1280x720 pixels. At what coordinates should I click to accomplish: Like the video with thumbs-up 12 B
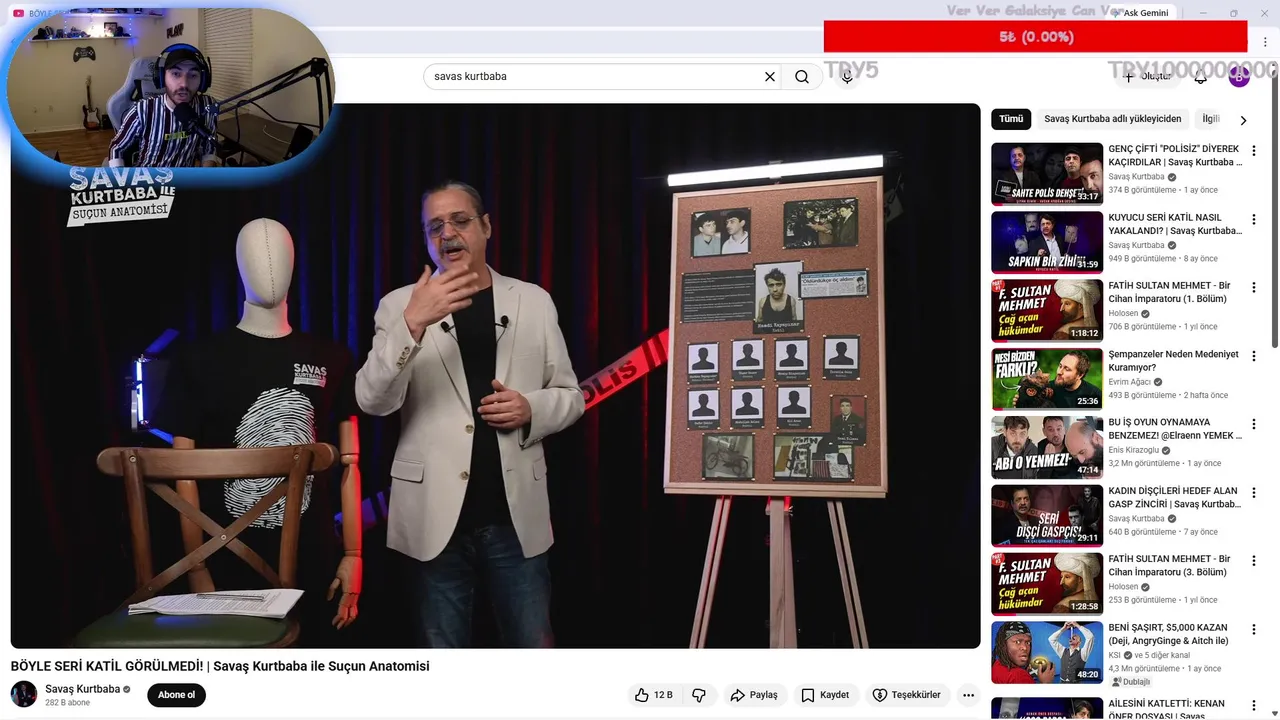(x=653, y=695)
